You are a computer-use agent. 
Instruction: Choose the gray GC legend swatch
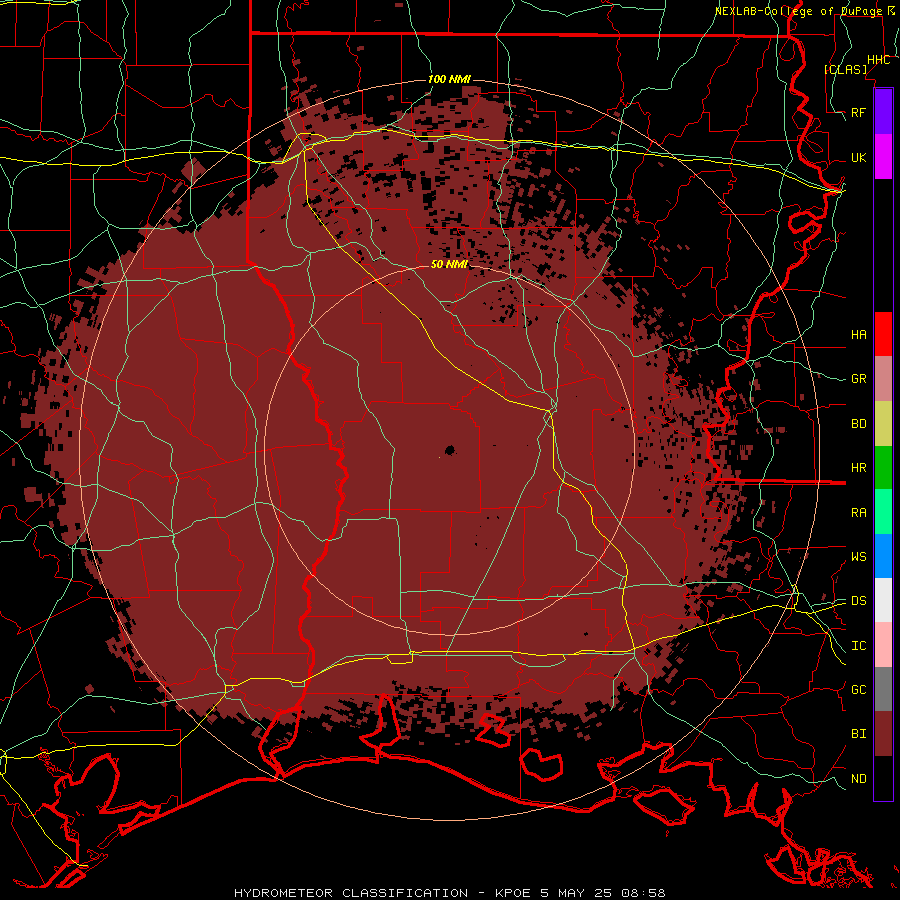click(x=883, y=689)
